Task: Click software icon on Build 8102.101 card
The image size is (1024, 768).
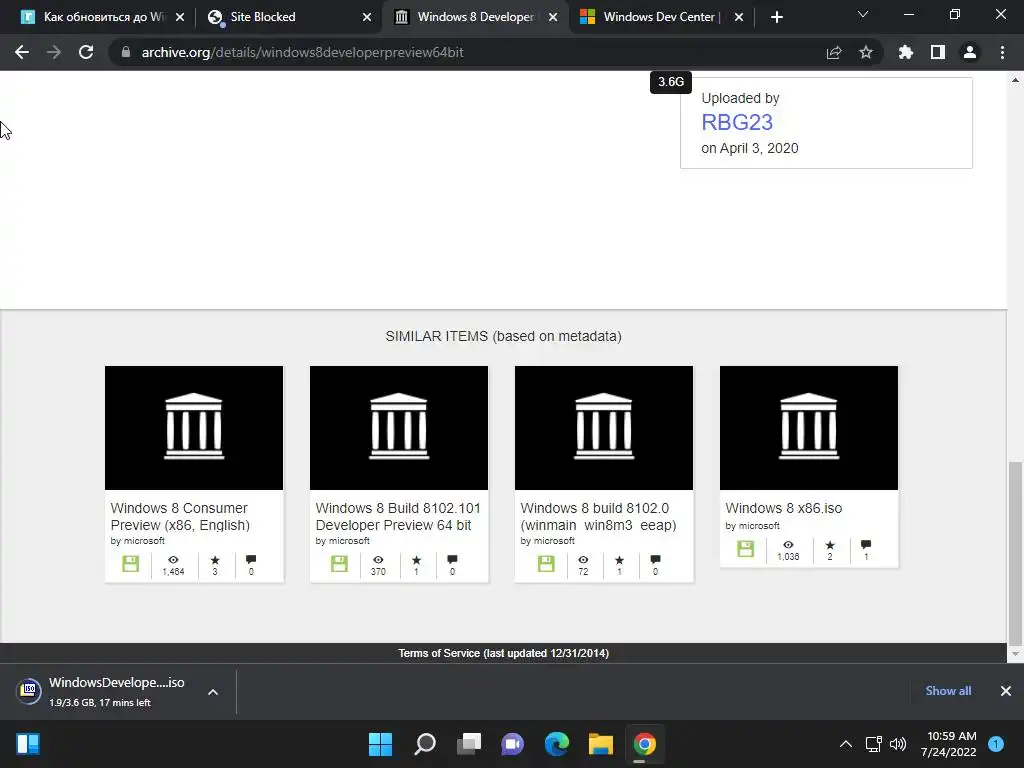Action: pyautogui.click(x=339, y=564)
